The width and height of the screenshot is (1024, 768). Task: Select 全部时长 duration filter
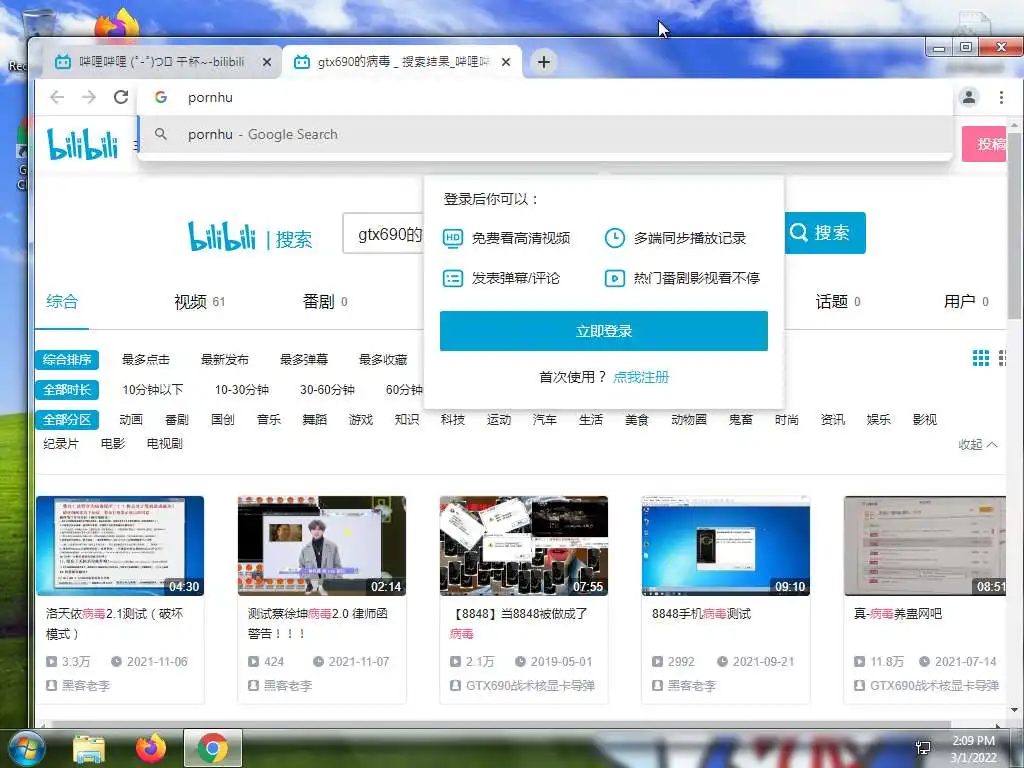click(67, 390)
